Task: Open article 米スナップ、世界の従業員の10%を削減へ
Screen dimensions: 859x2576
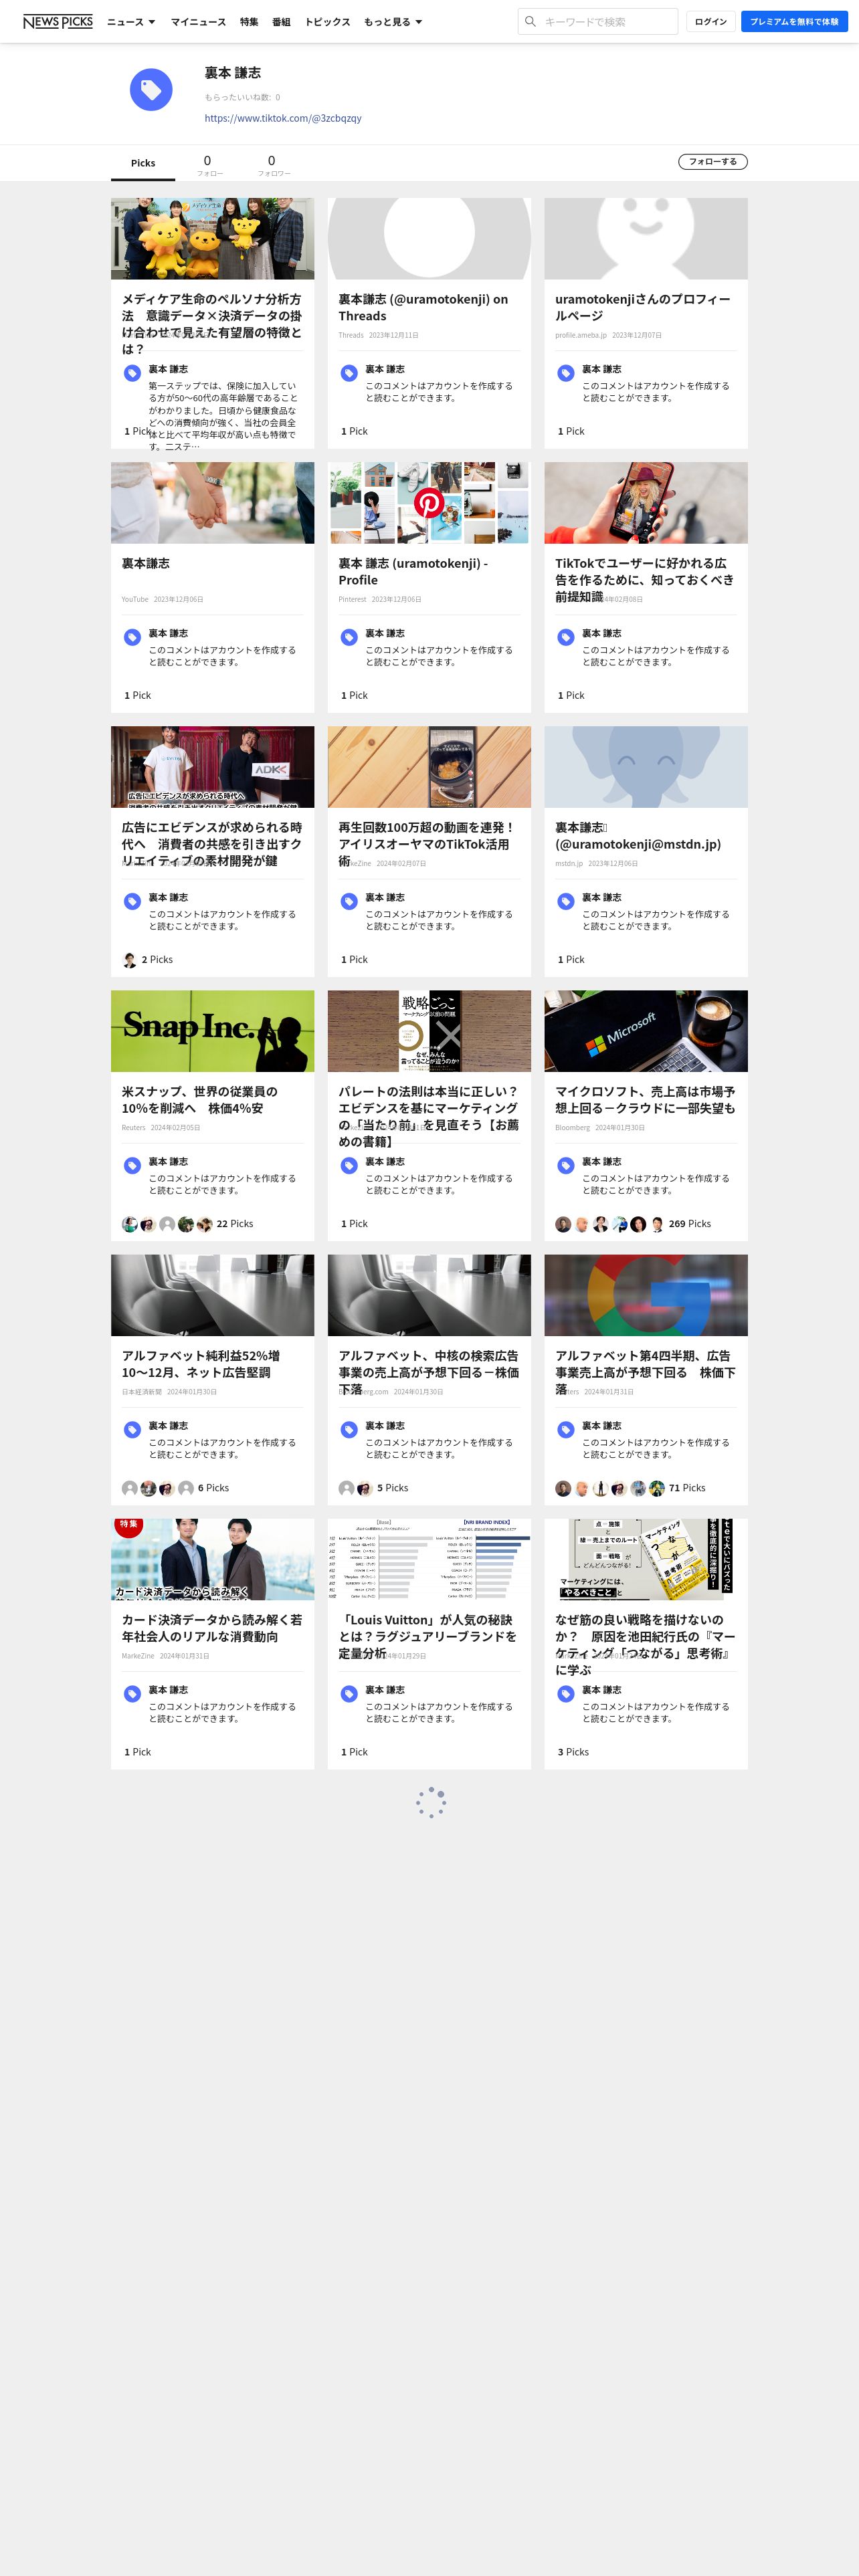Action: [x=200, y=1100]
